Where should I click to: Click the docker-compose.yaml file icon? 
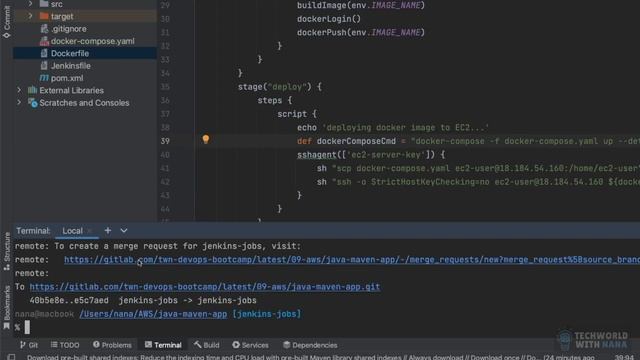coord(44,41)
